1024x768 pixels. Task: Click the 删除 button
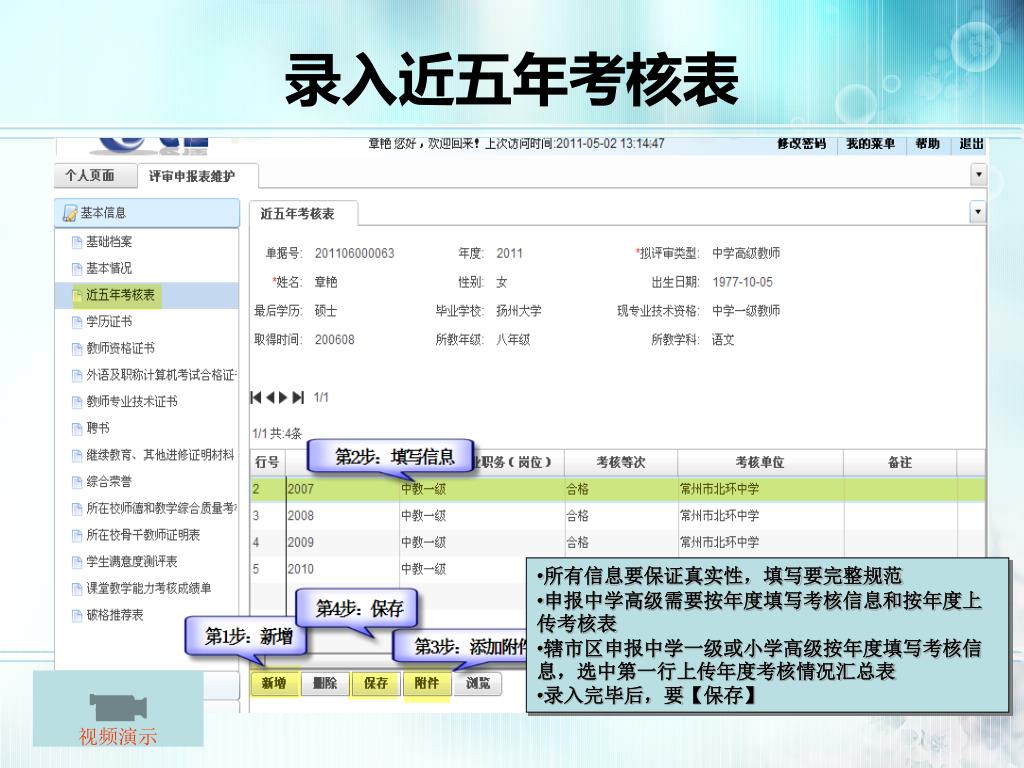(325, 683)
